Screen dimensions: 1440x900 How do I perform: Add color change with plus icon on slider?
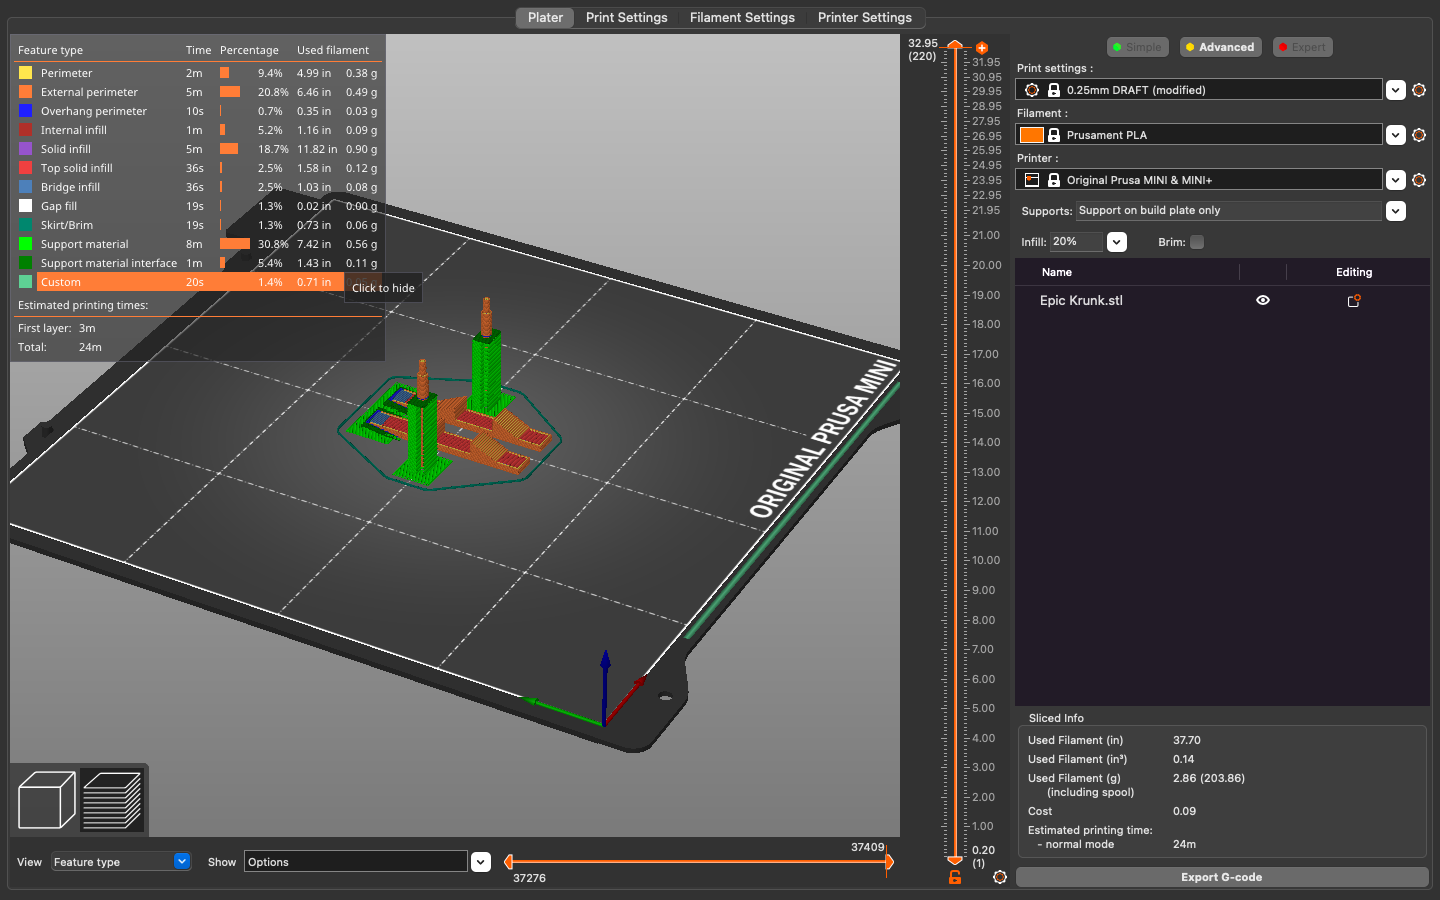point(982,48)
